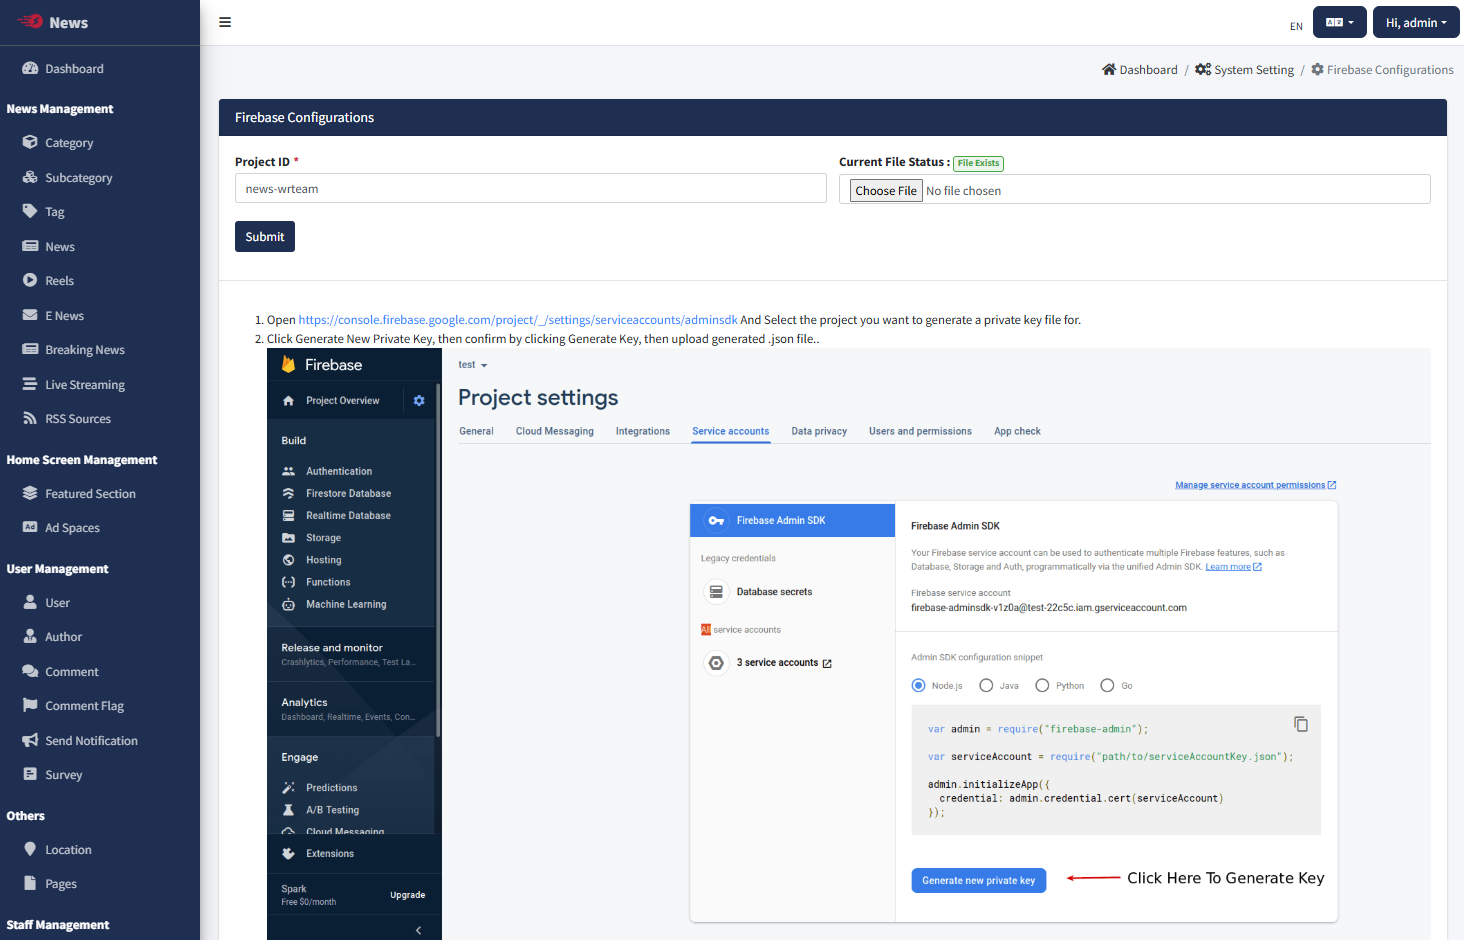
Task: Open the Location pin icon
Action: click(30, 849)
